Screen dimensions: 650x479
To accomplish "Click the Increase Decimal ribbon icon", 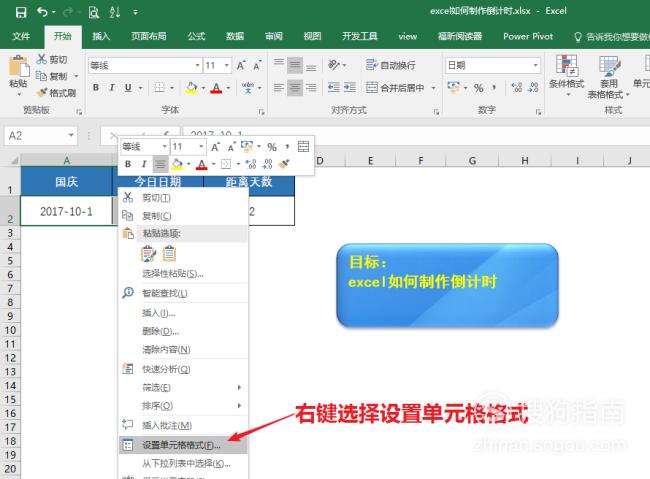I will pyautogui.click(x=517, y=88).
